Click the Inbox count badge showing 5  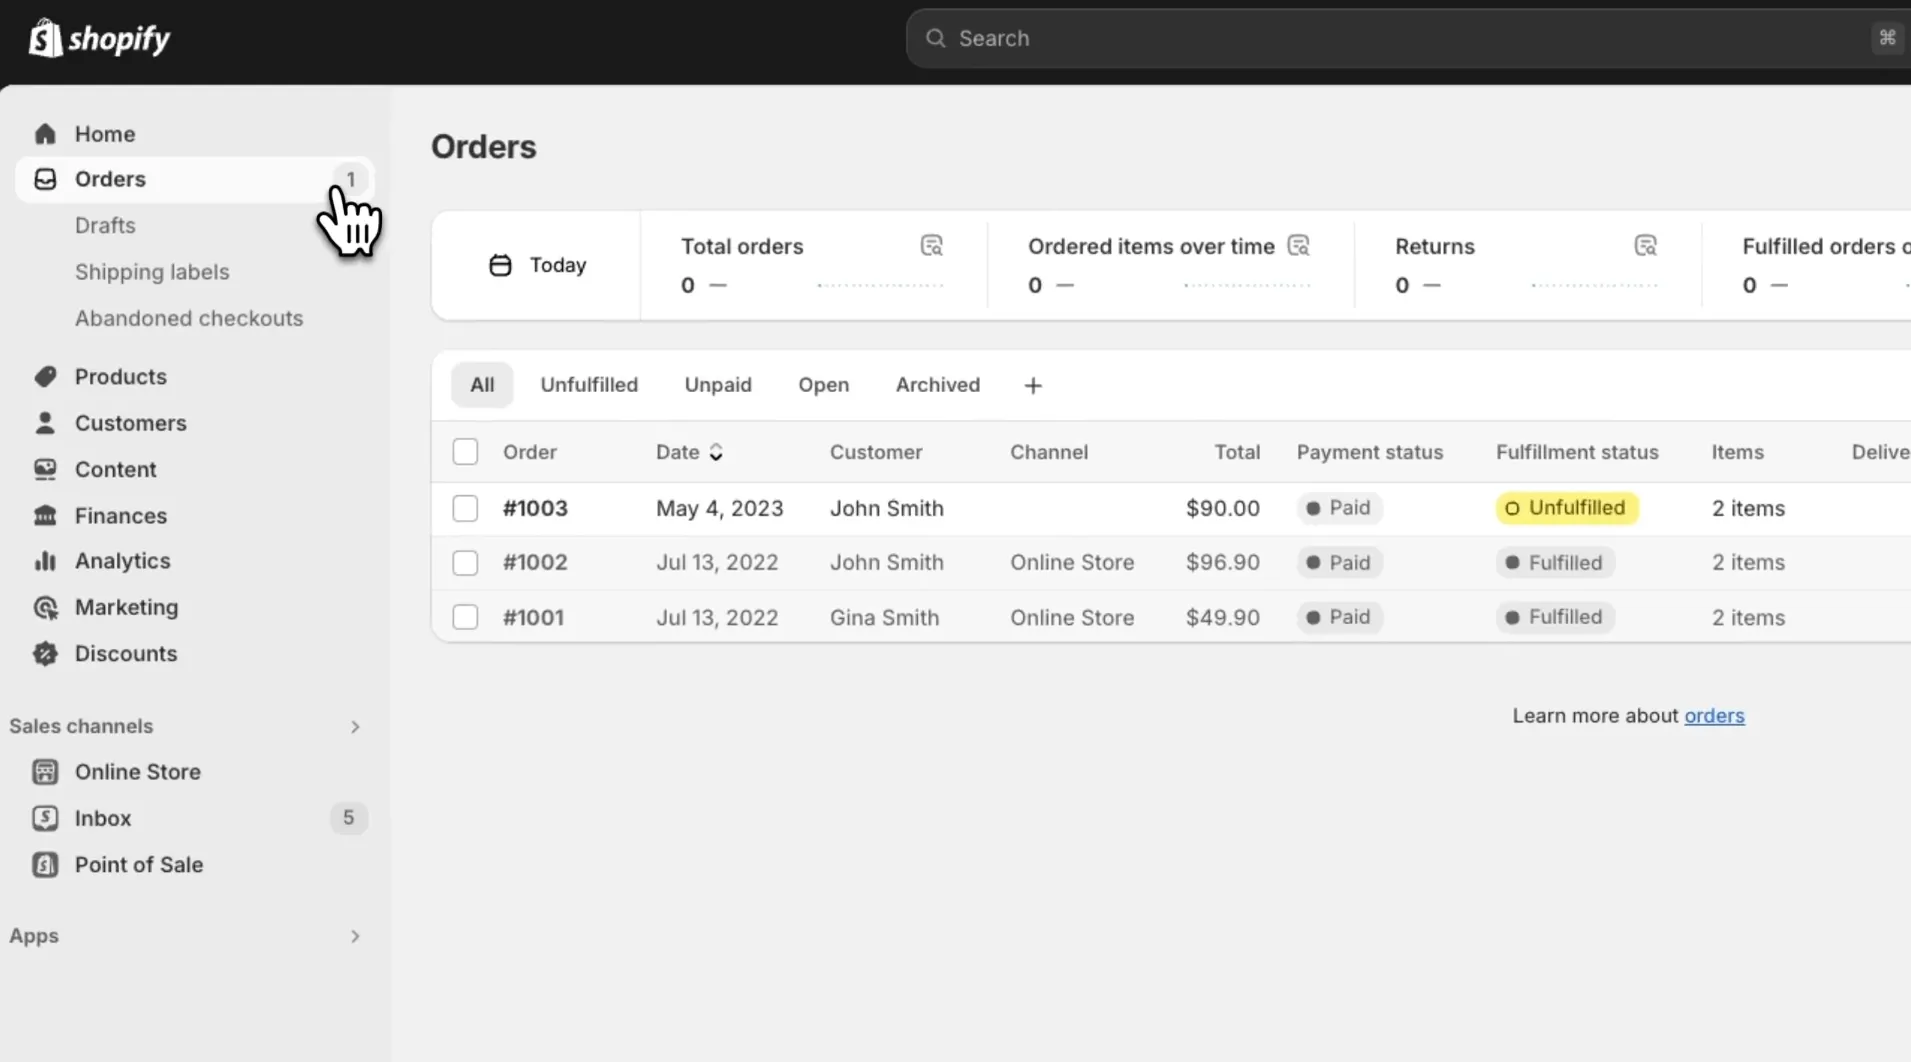pos(348,818)
